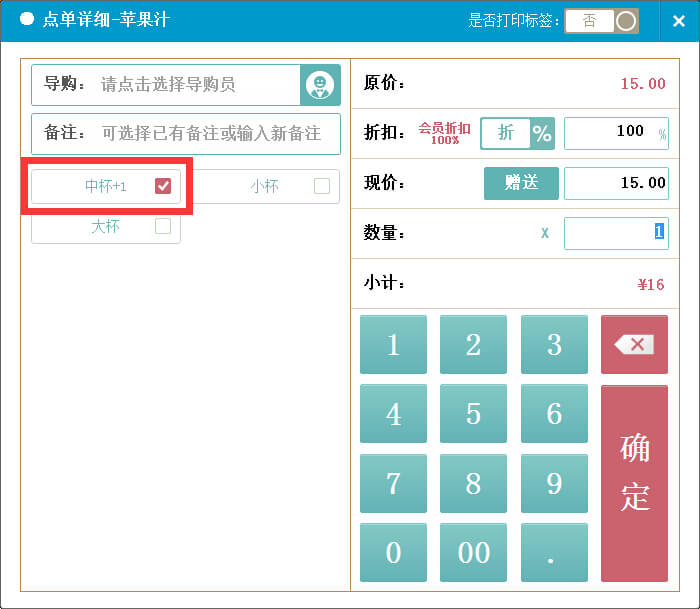Image resolution: width=700 pixels, height=609 pixels.
Task: Check the 小杯 size option
Action: pos(321,186)
